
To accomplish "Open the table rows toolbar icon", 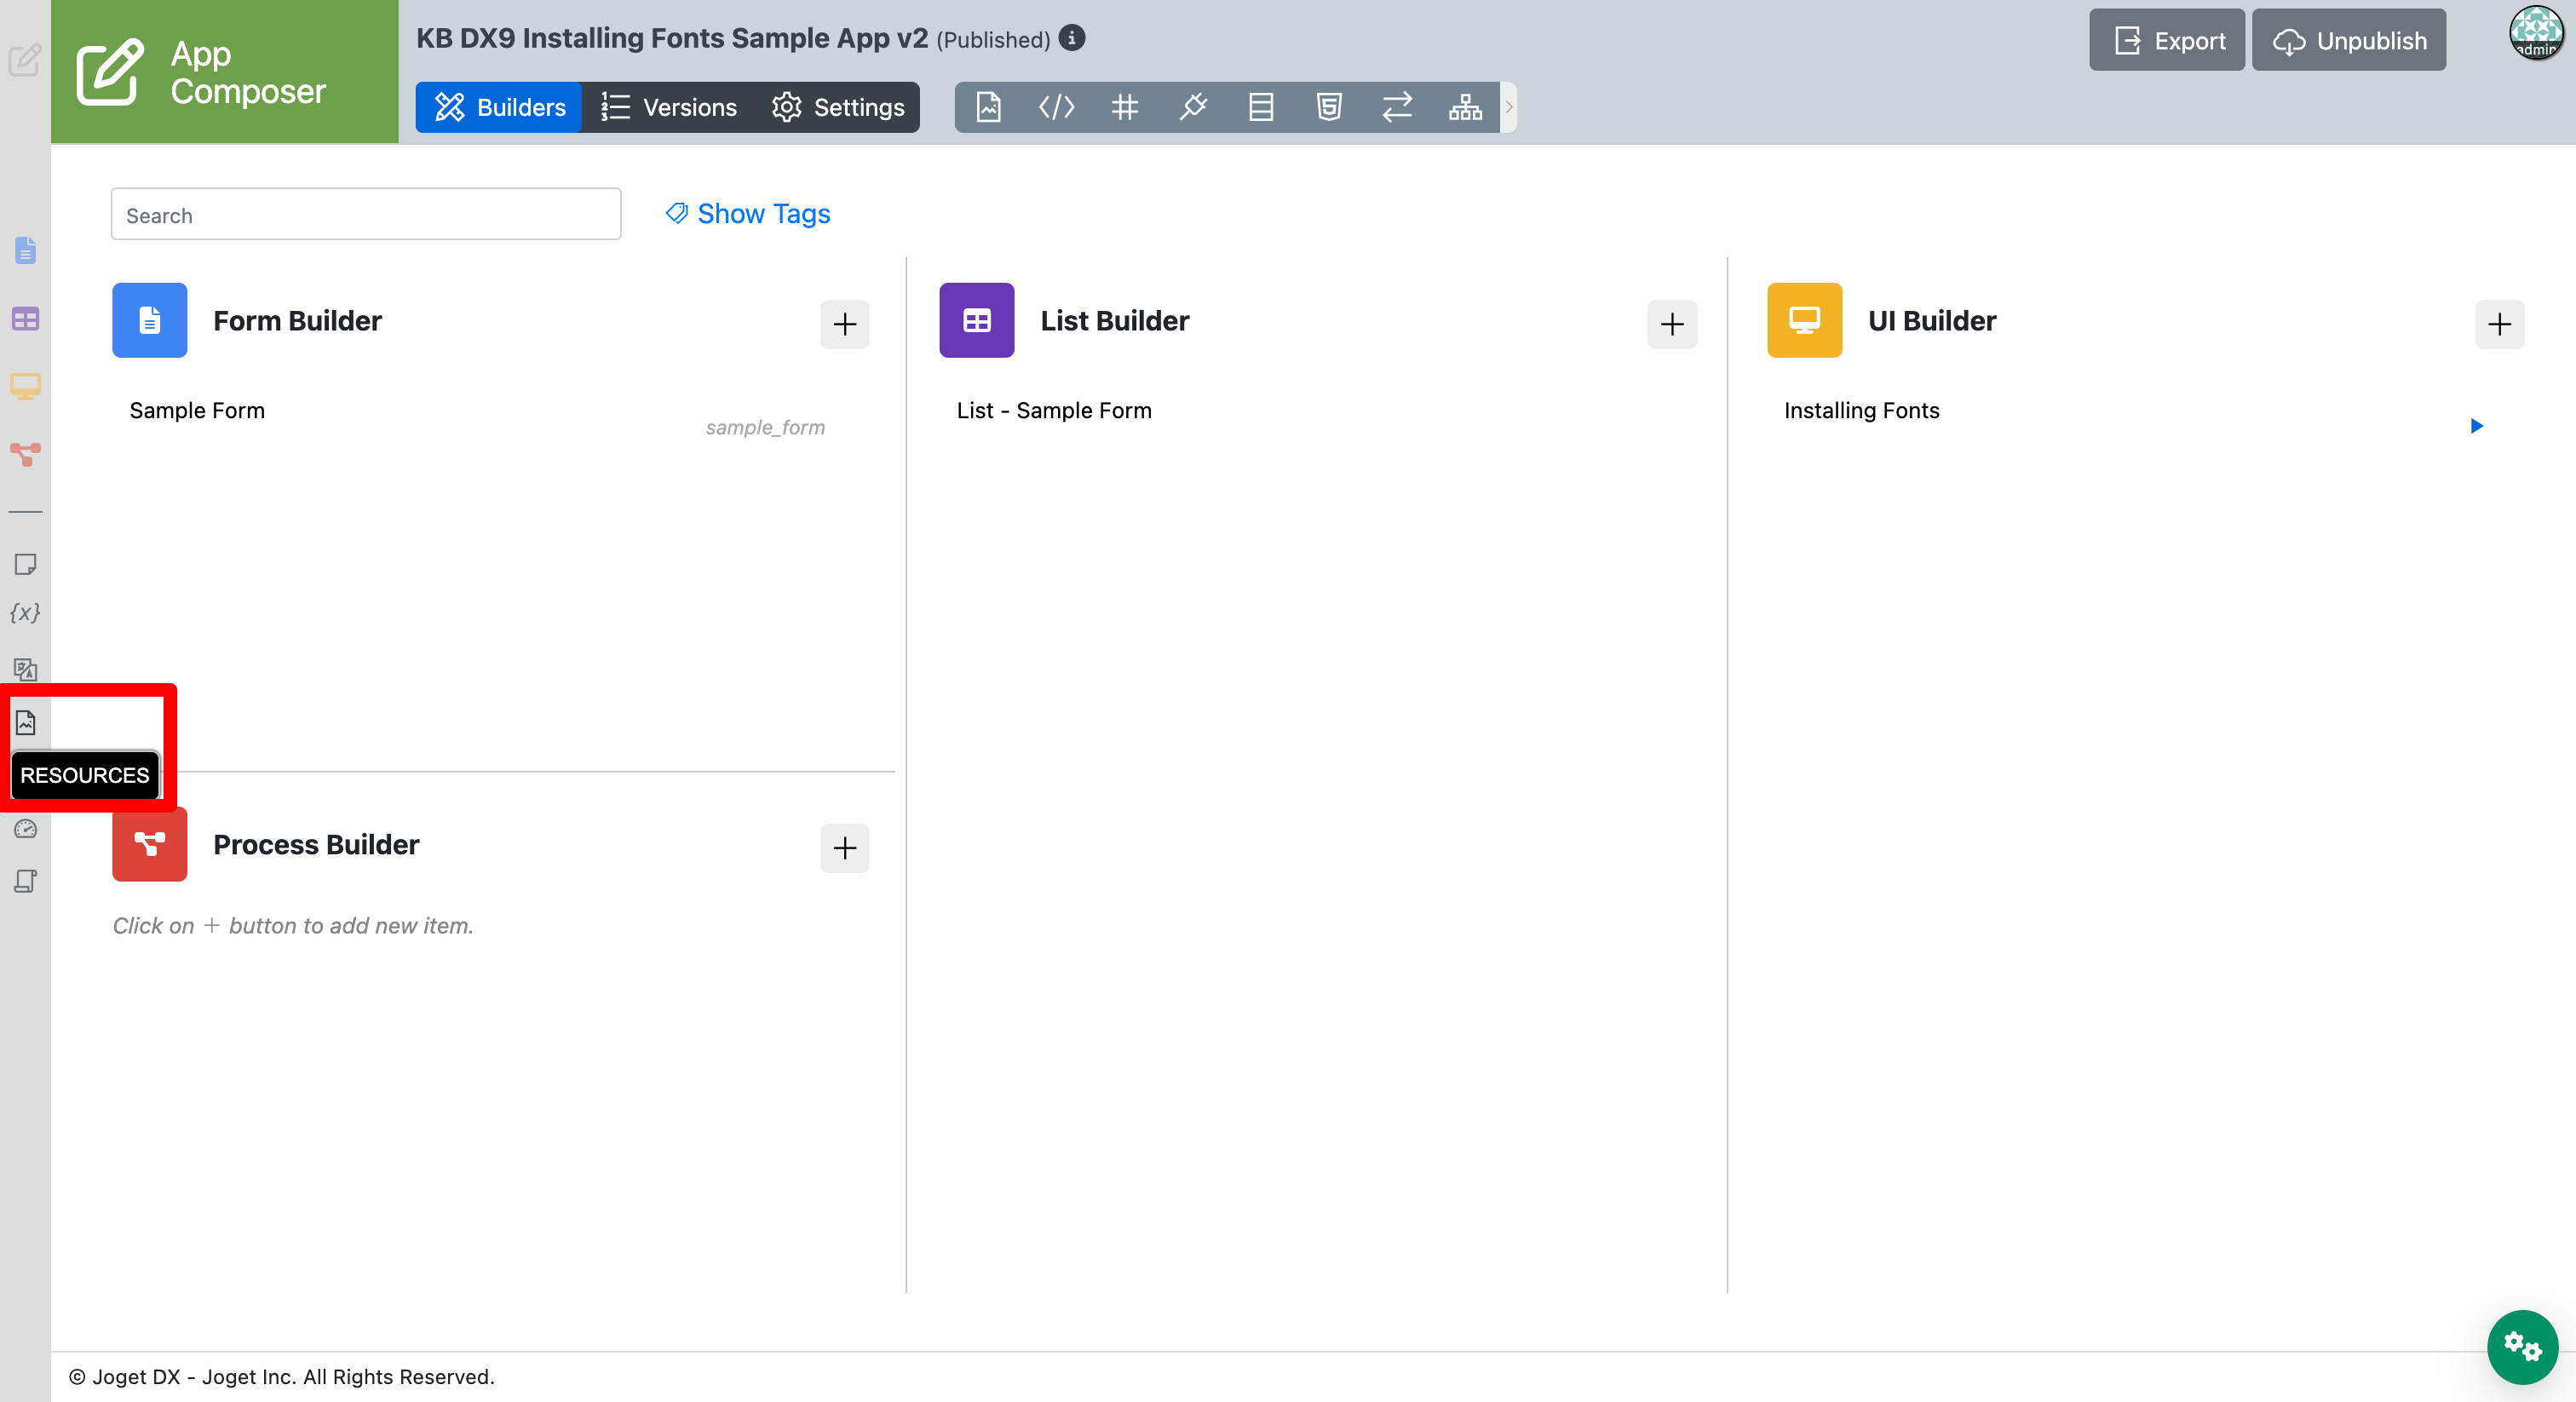I will pos(1261,107).
